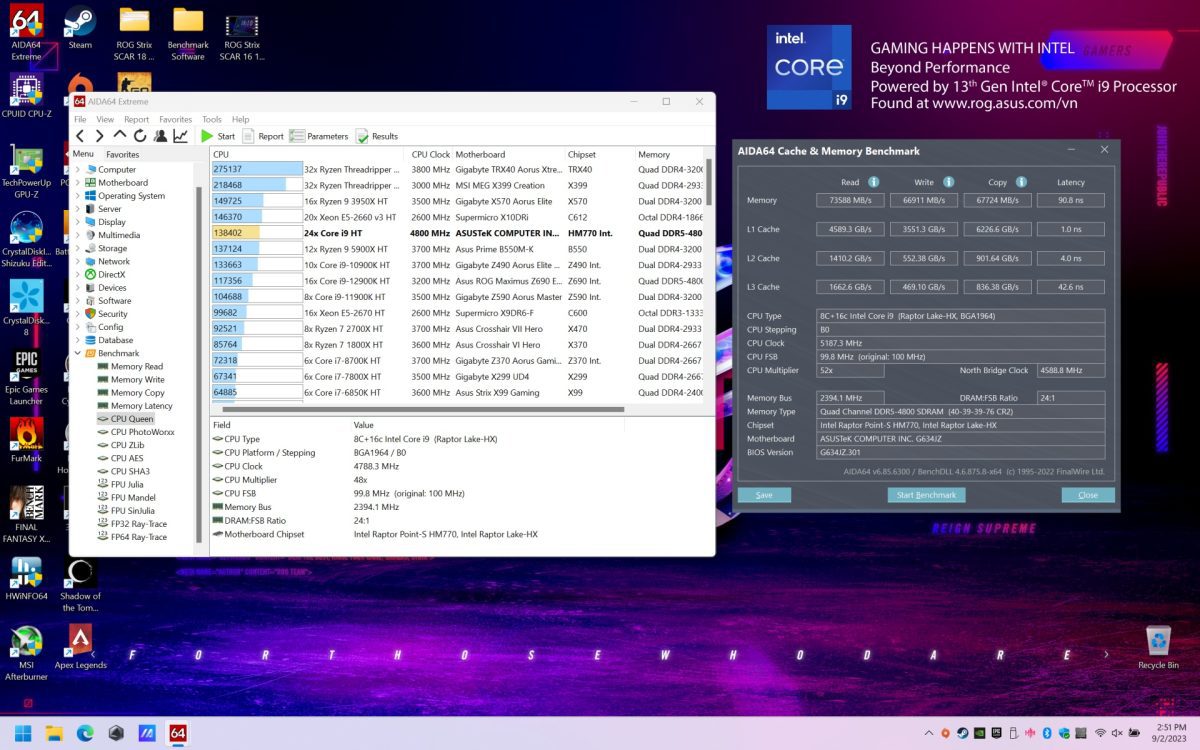
Task: Select the CPU ZLib benchmark
Action: pos(121,445)
